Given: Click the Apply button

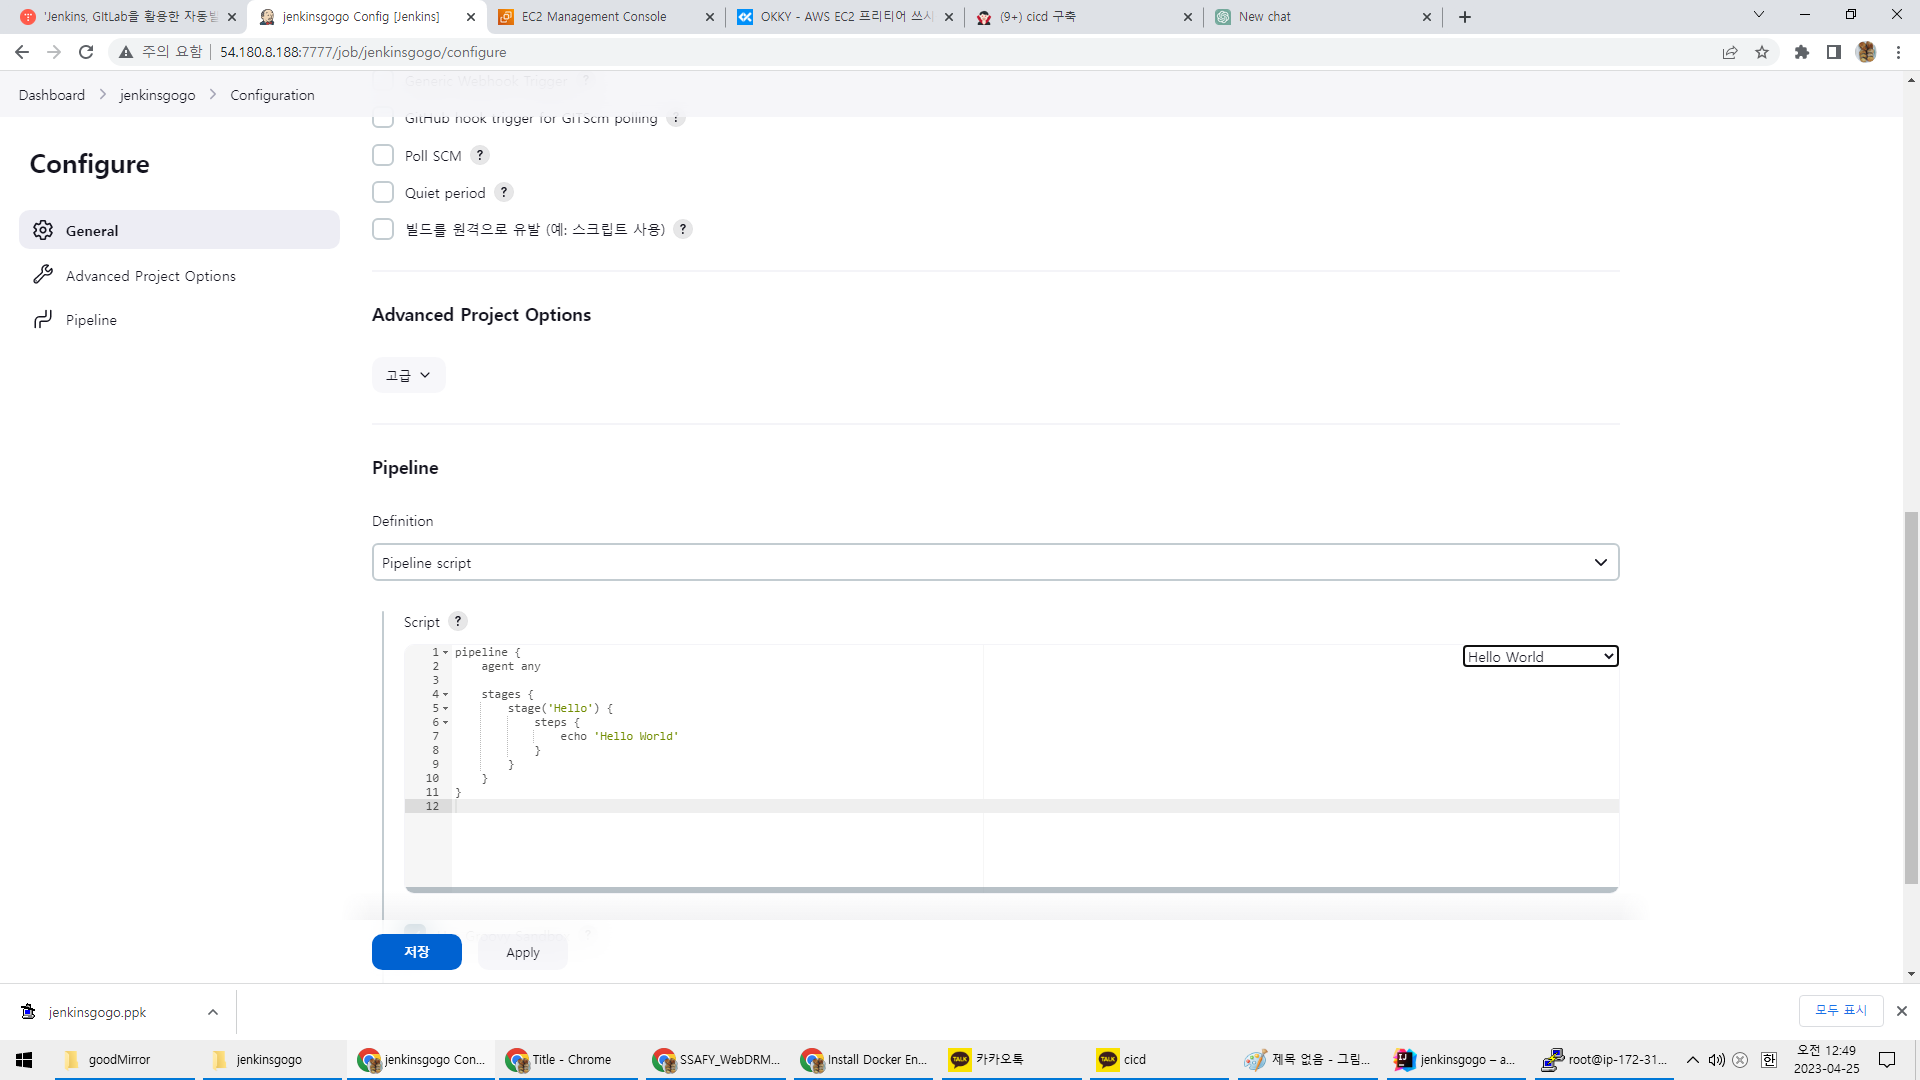Looking at the screenshot, I should point(522,952).
